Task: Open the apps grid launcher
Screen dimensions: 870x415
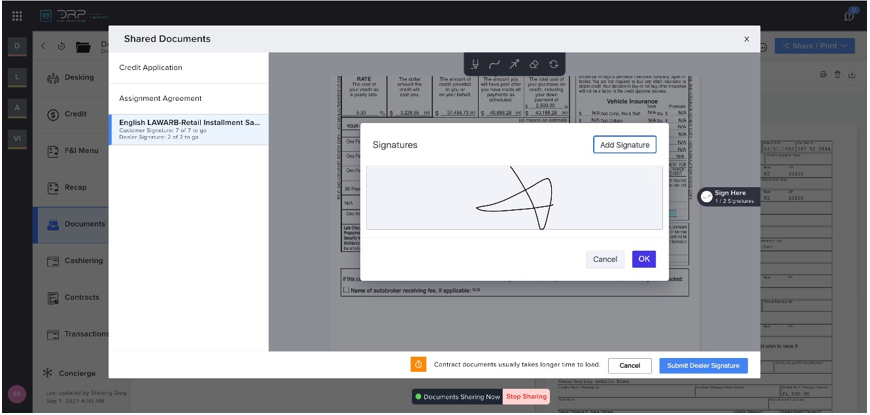Action: coord(17,16)
